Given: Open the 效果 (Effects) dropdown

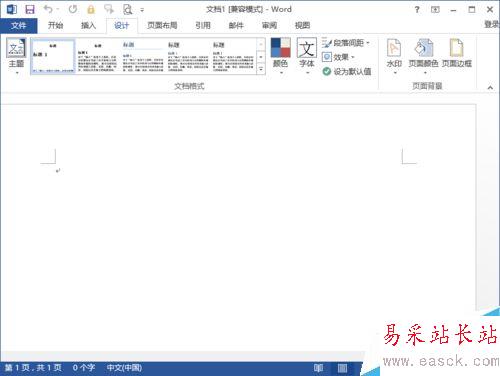Looking at the screenshot, I should 338,57.
